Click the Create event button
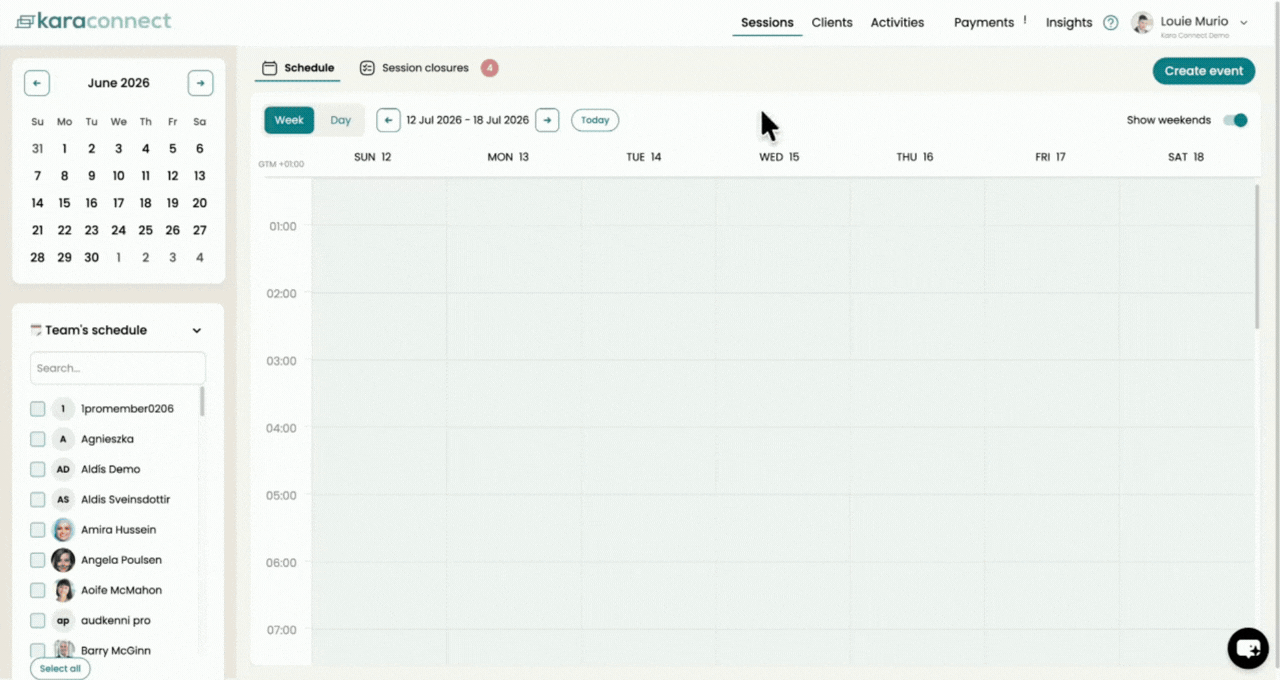Image resolution: width=1280 pixels, height=680 pixels. 1204,71
